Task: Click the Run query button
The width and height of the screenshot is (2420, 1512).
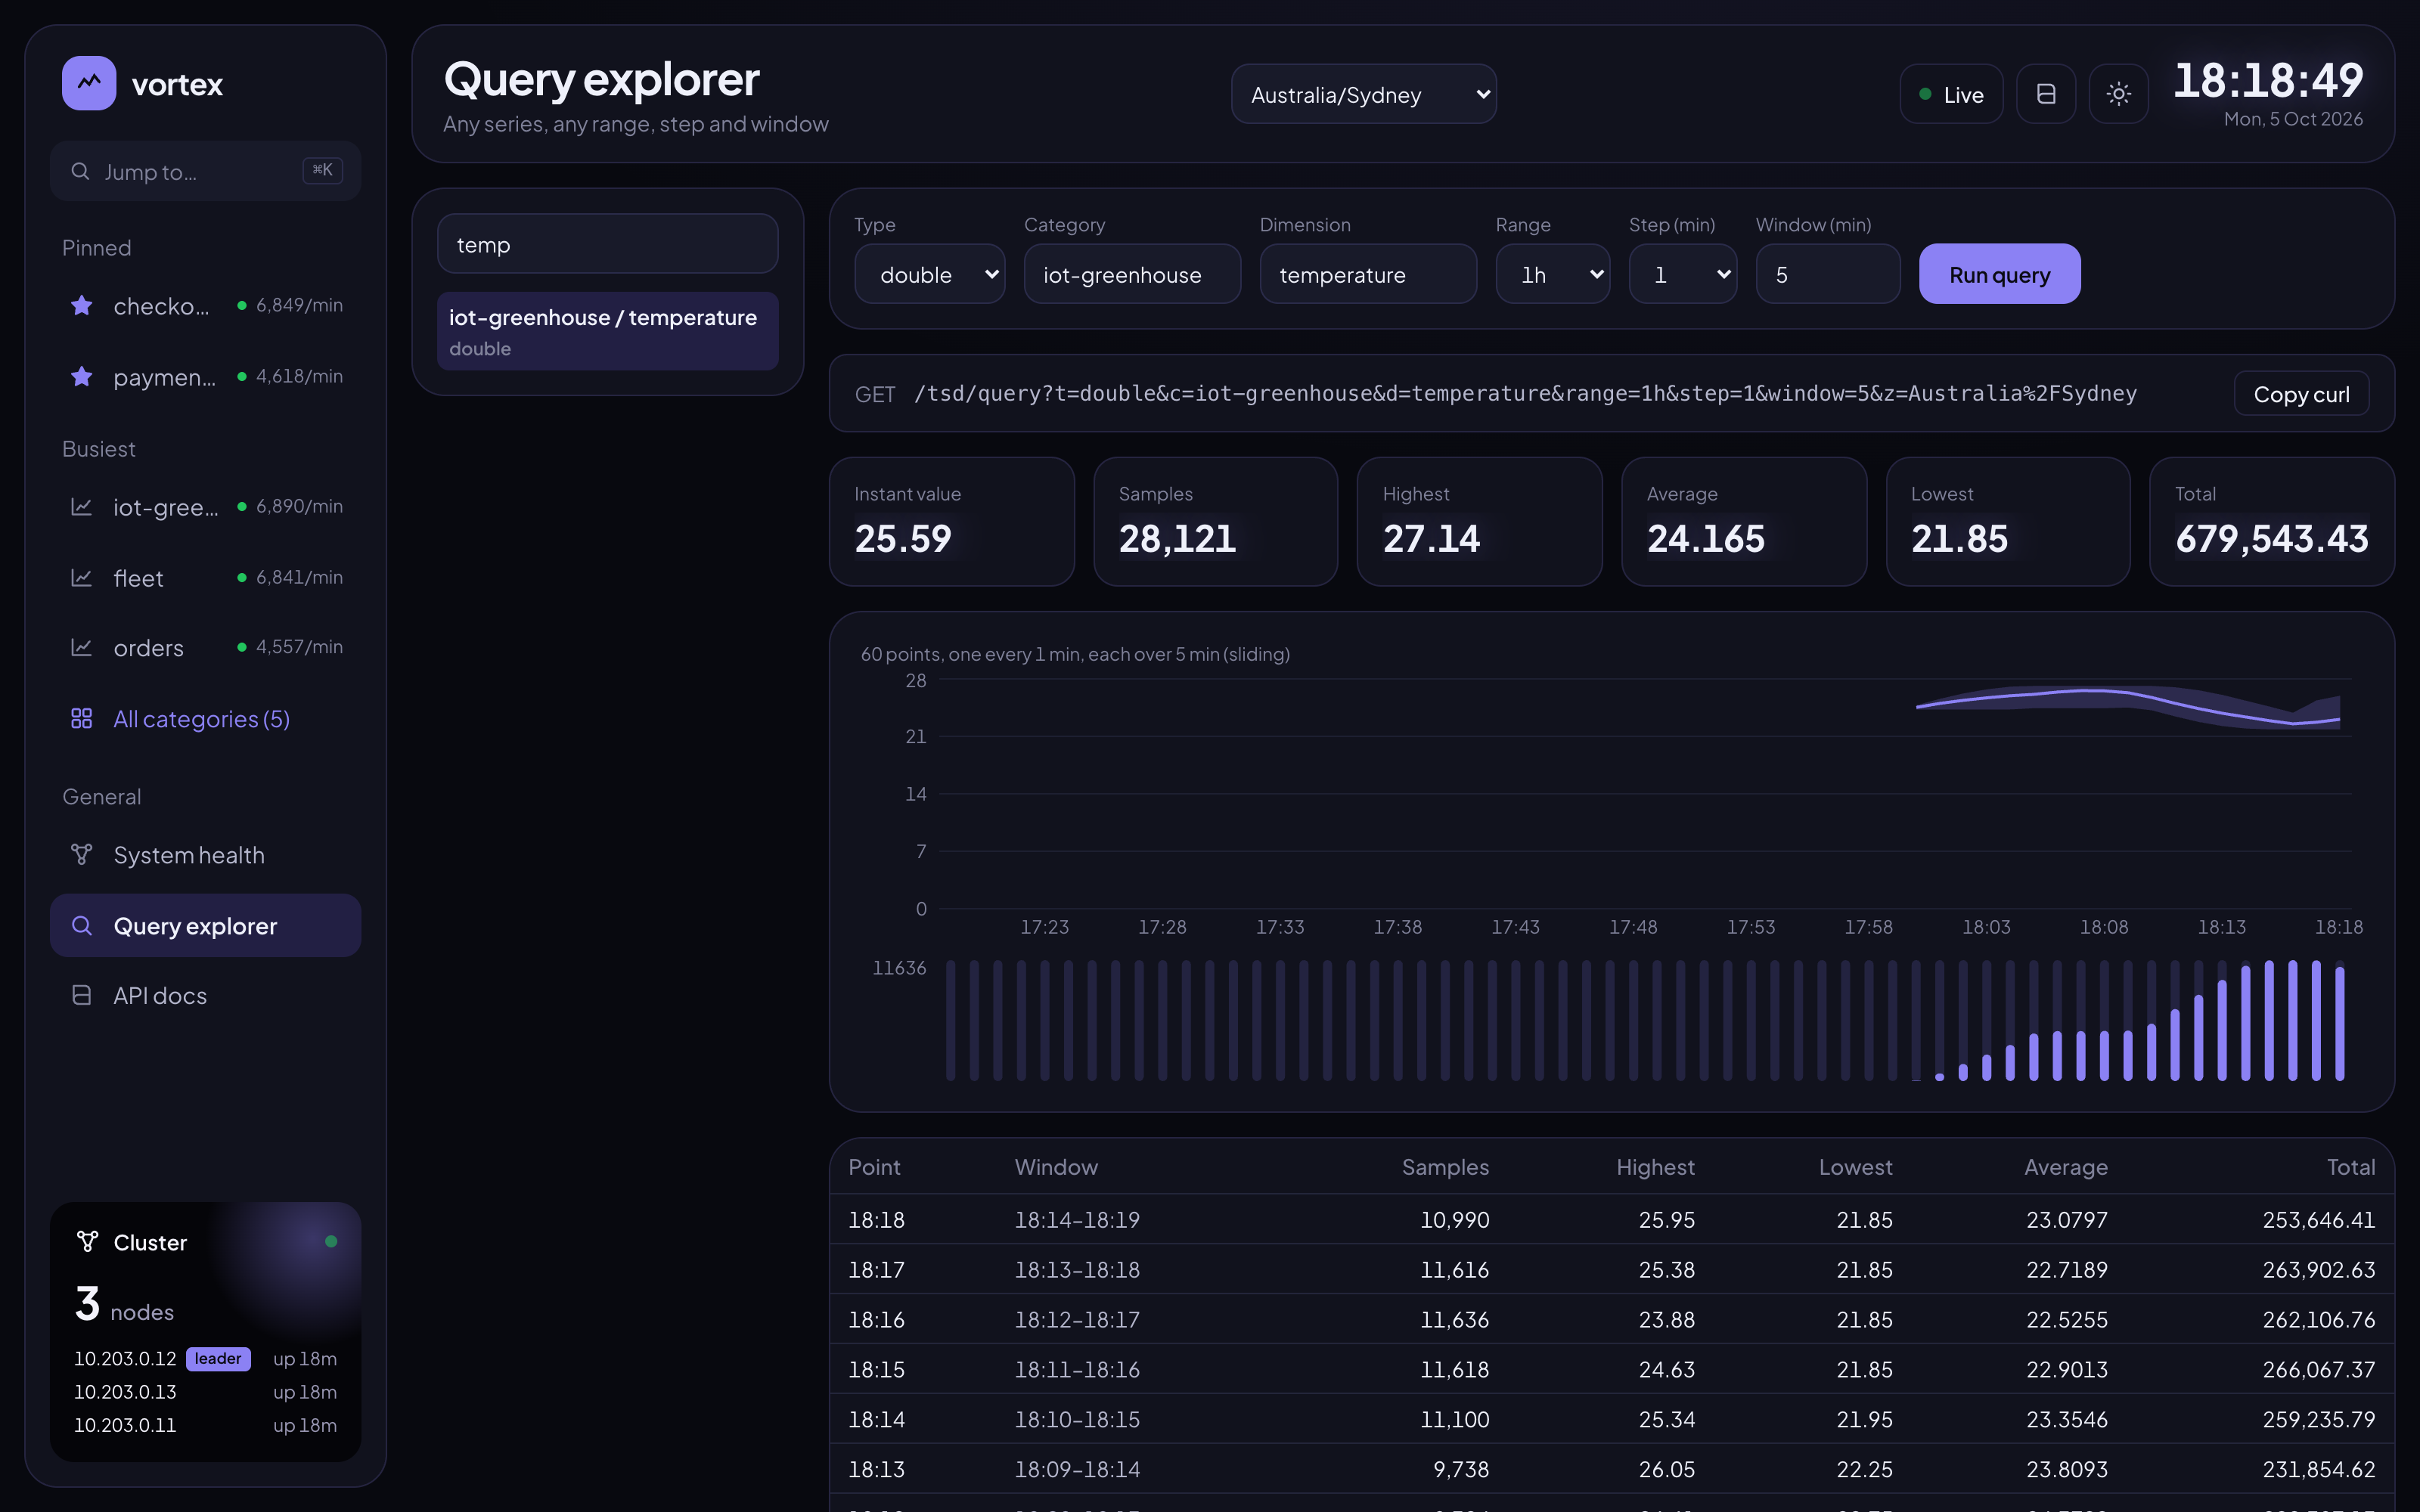Action: [x=1999, y=274]
